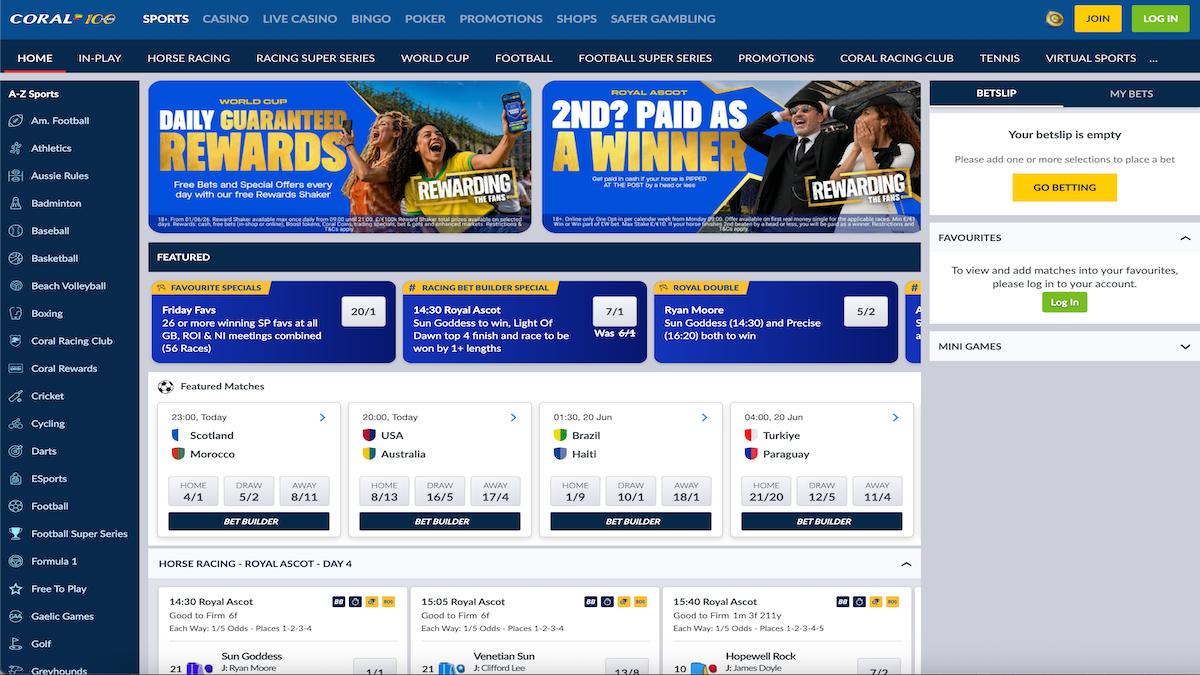The width and height of the screenshot is (1200, 675).
Task: Open Safer Gambling in the top menu
Action: pyautogui.click(x=662, y=18)
